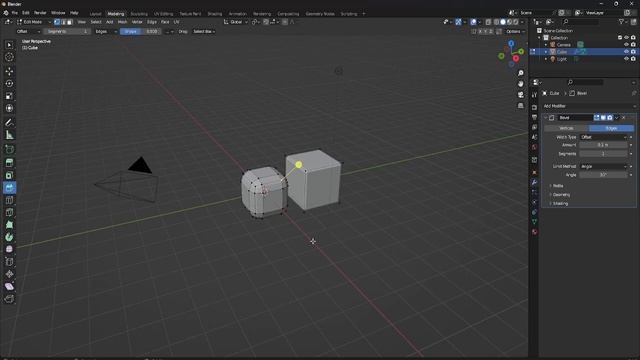This screenshot has height=360, width=640.
Task: Open the File menu
Action: pos(15,13)
